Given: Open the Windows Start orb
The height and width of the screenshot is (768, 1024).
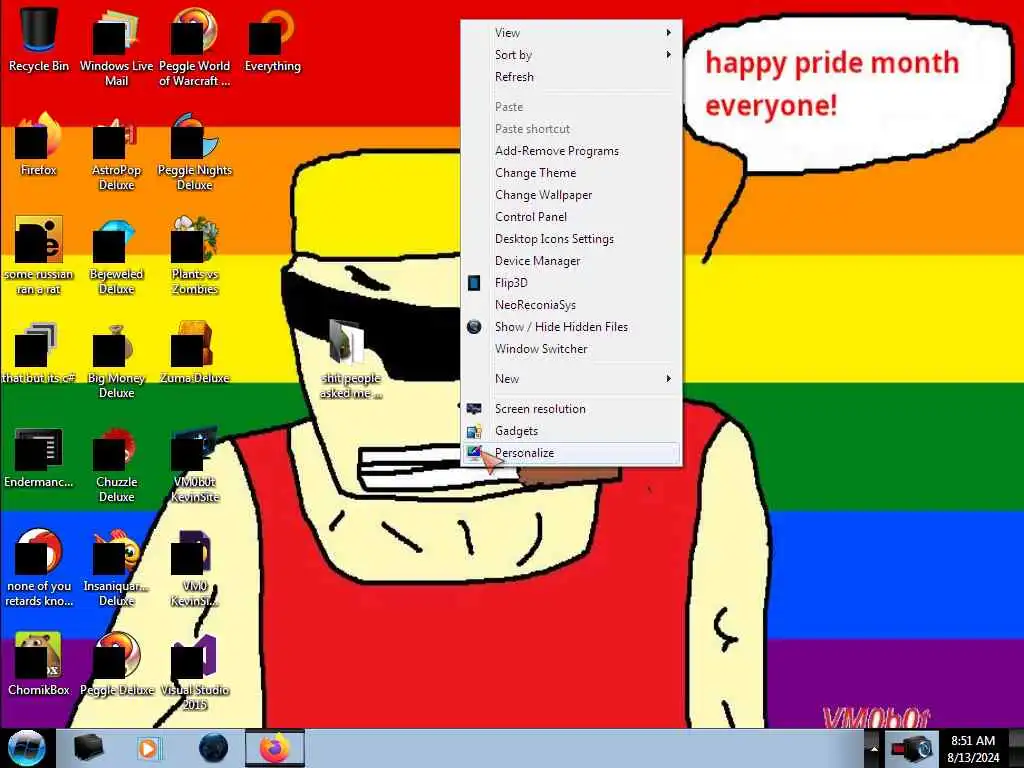Looking at the screenshot, I should point(26,748).
